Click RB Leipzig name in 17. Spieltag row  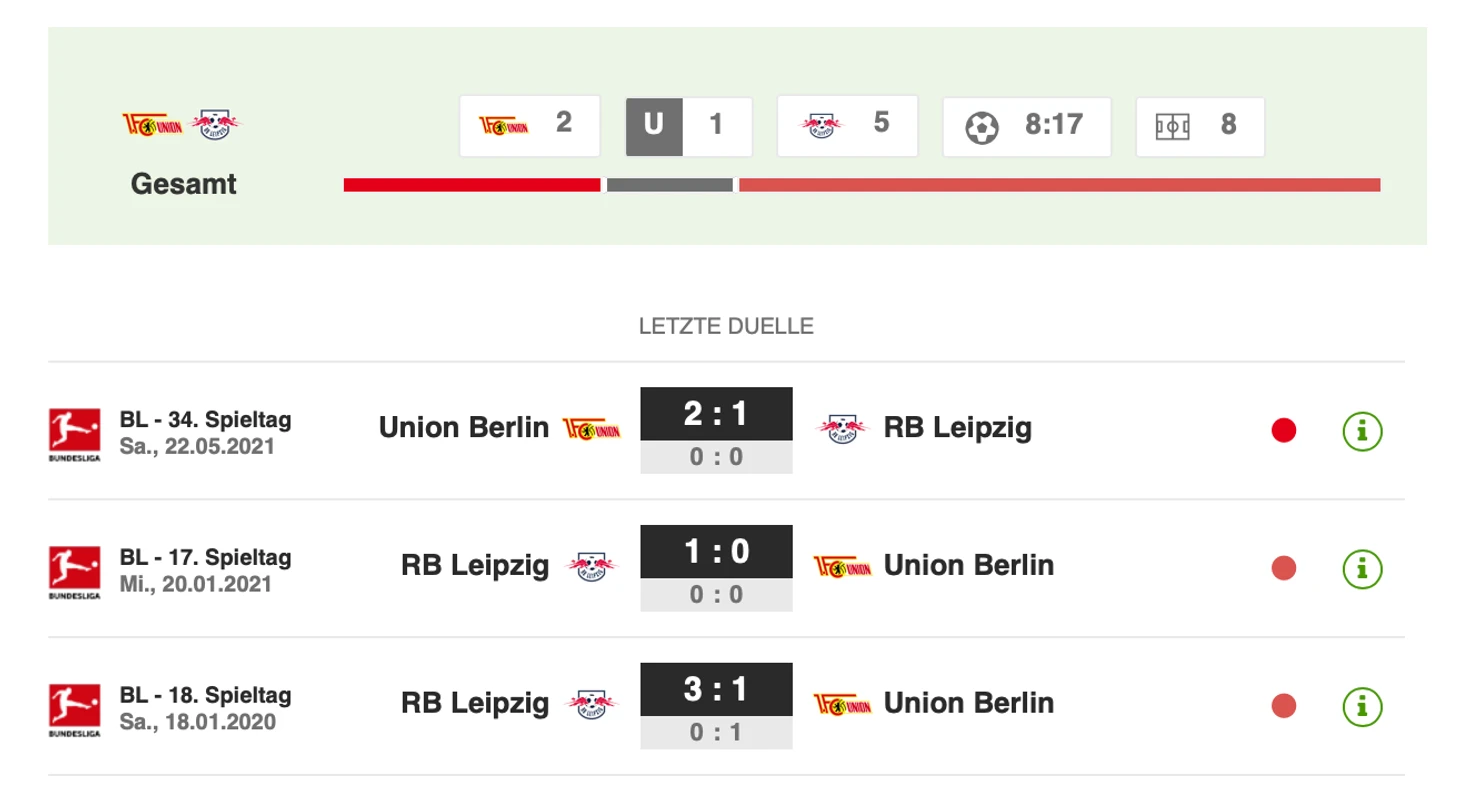tap(475, 566)
